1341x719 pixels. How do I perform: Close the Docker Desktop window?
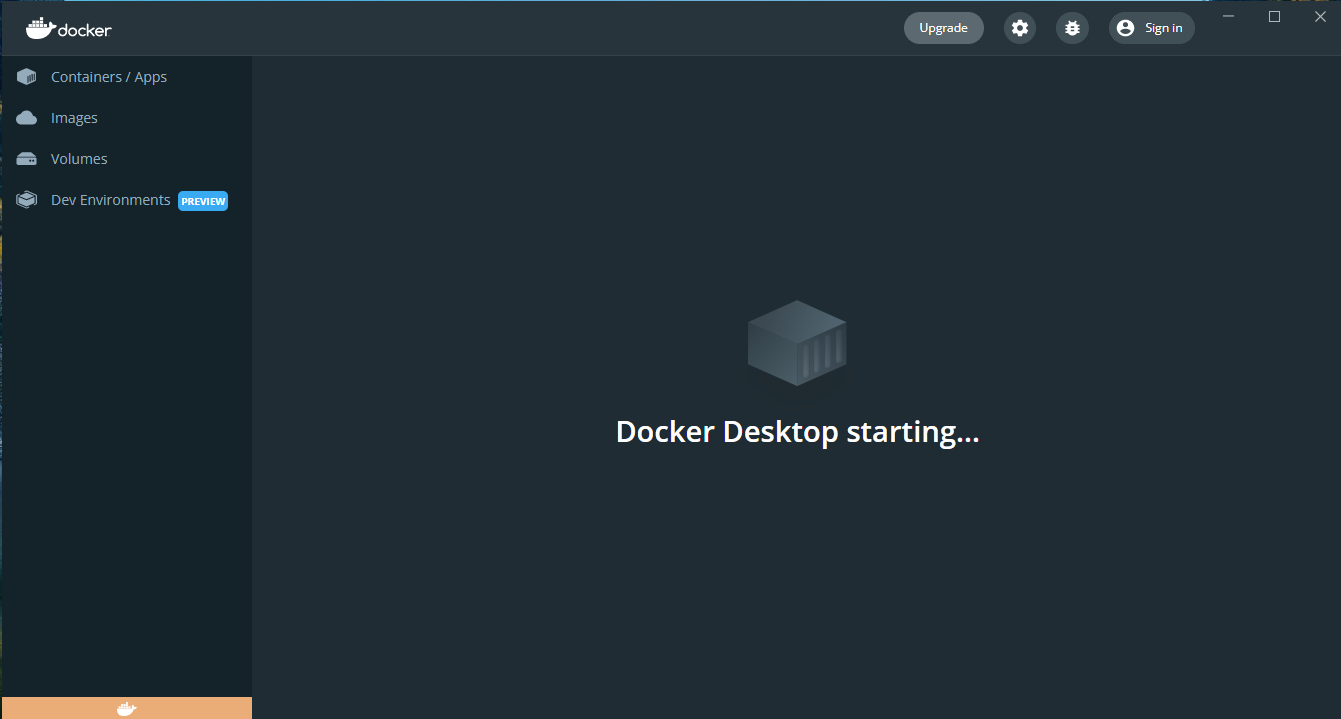pyautogui.click(x=1319, y=16)
